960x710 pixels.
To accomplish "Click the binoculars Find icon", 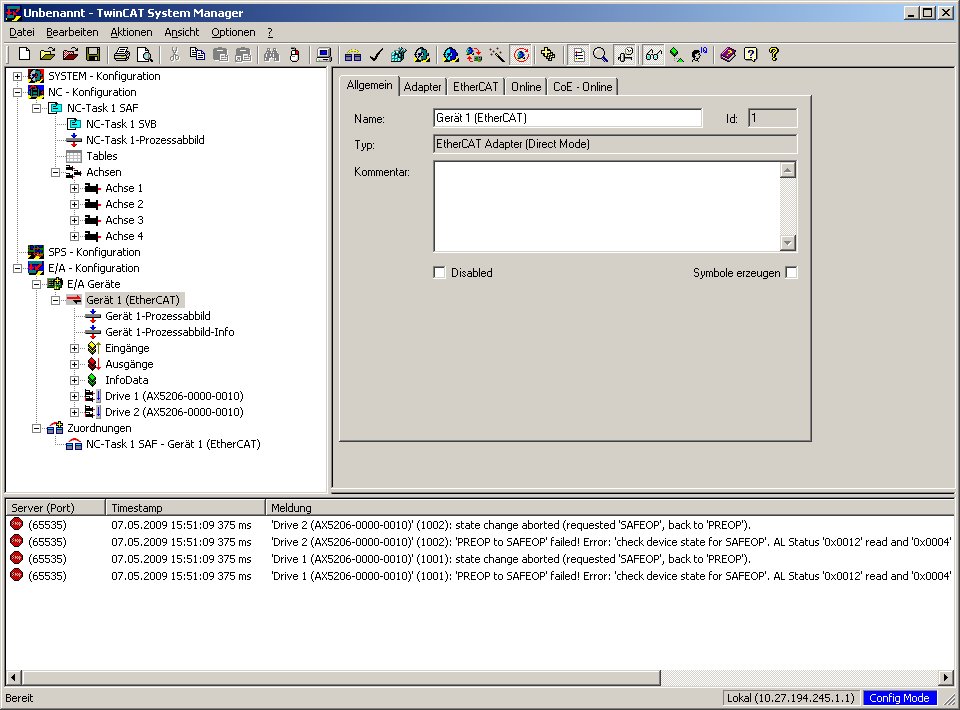I will tap(272, 54).
